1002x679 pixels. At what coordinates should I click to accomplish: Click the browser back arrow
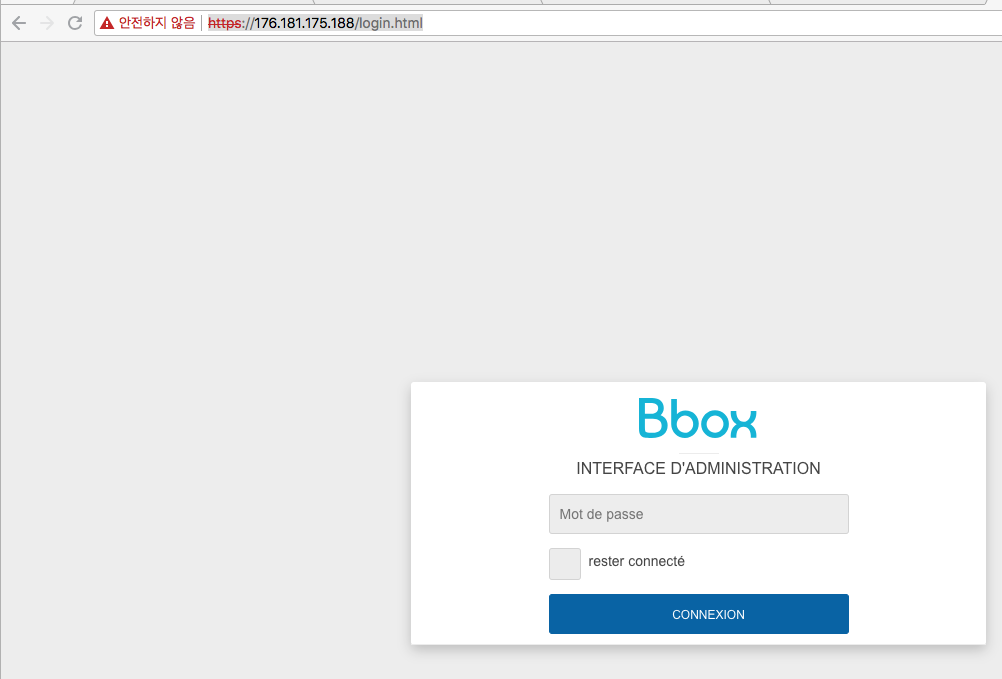(x=19, y=24)
